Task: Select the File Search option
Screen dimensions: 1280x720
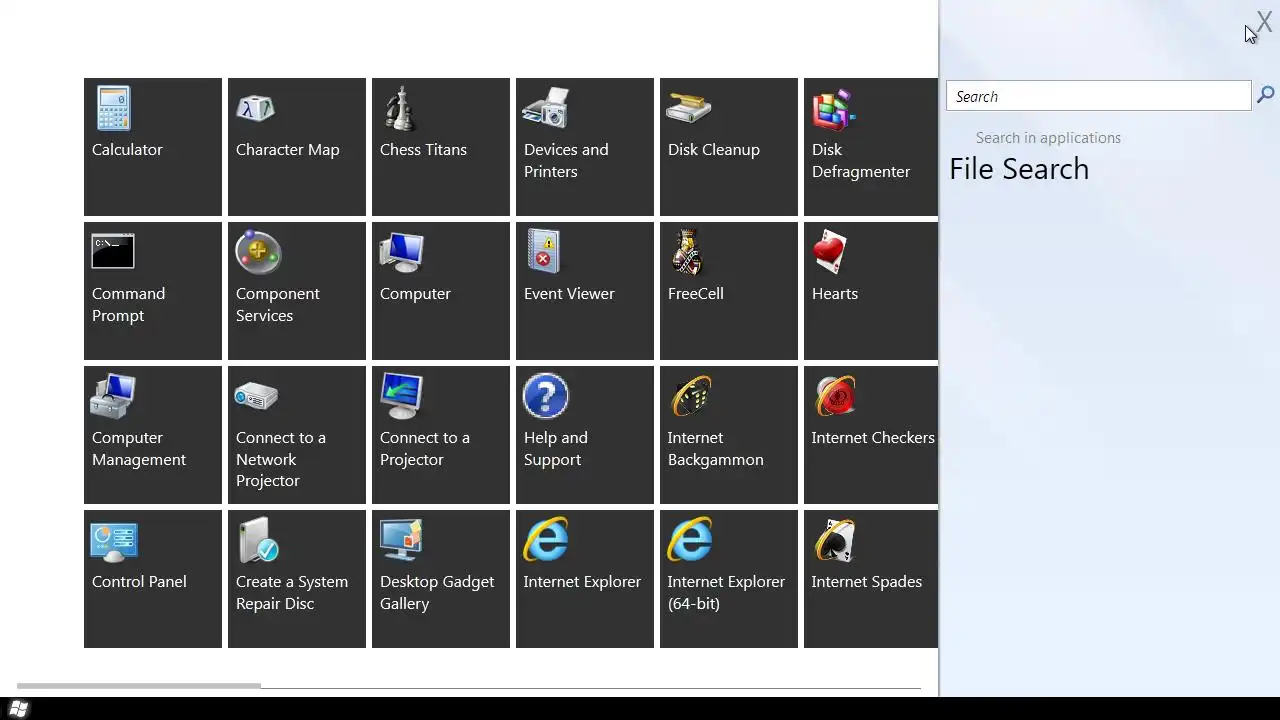Action: pos(1019,169)
